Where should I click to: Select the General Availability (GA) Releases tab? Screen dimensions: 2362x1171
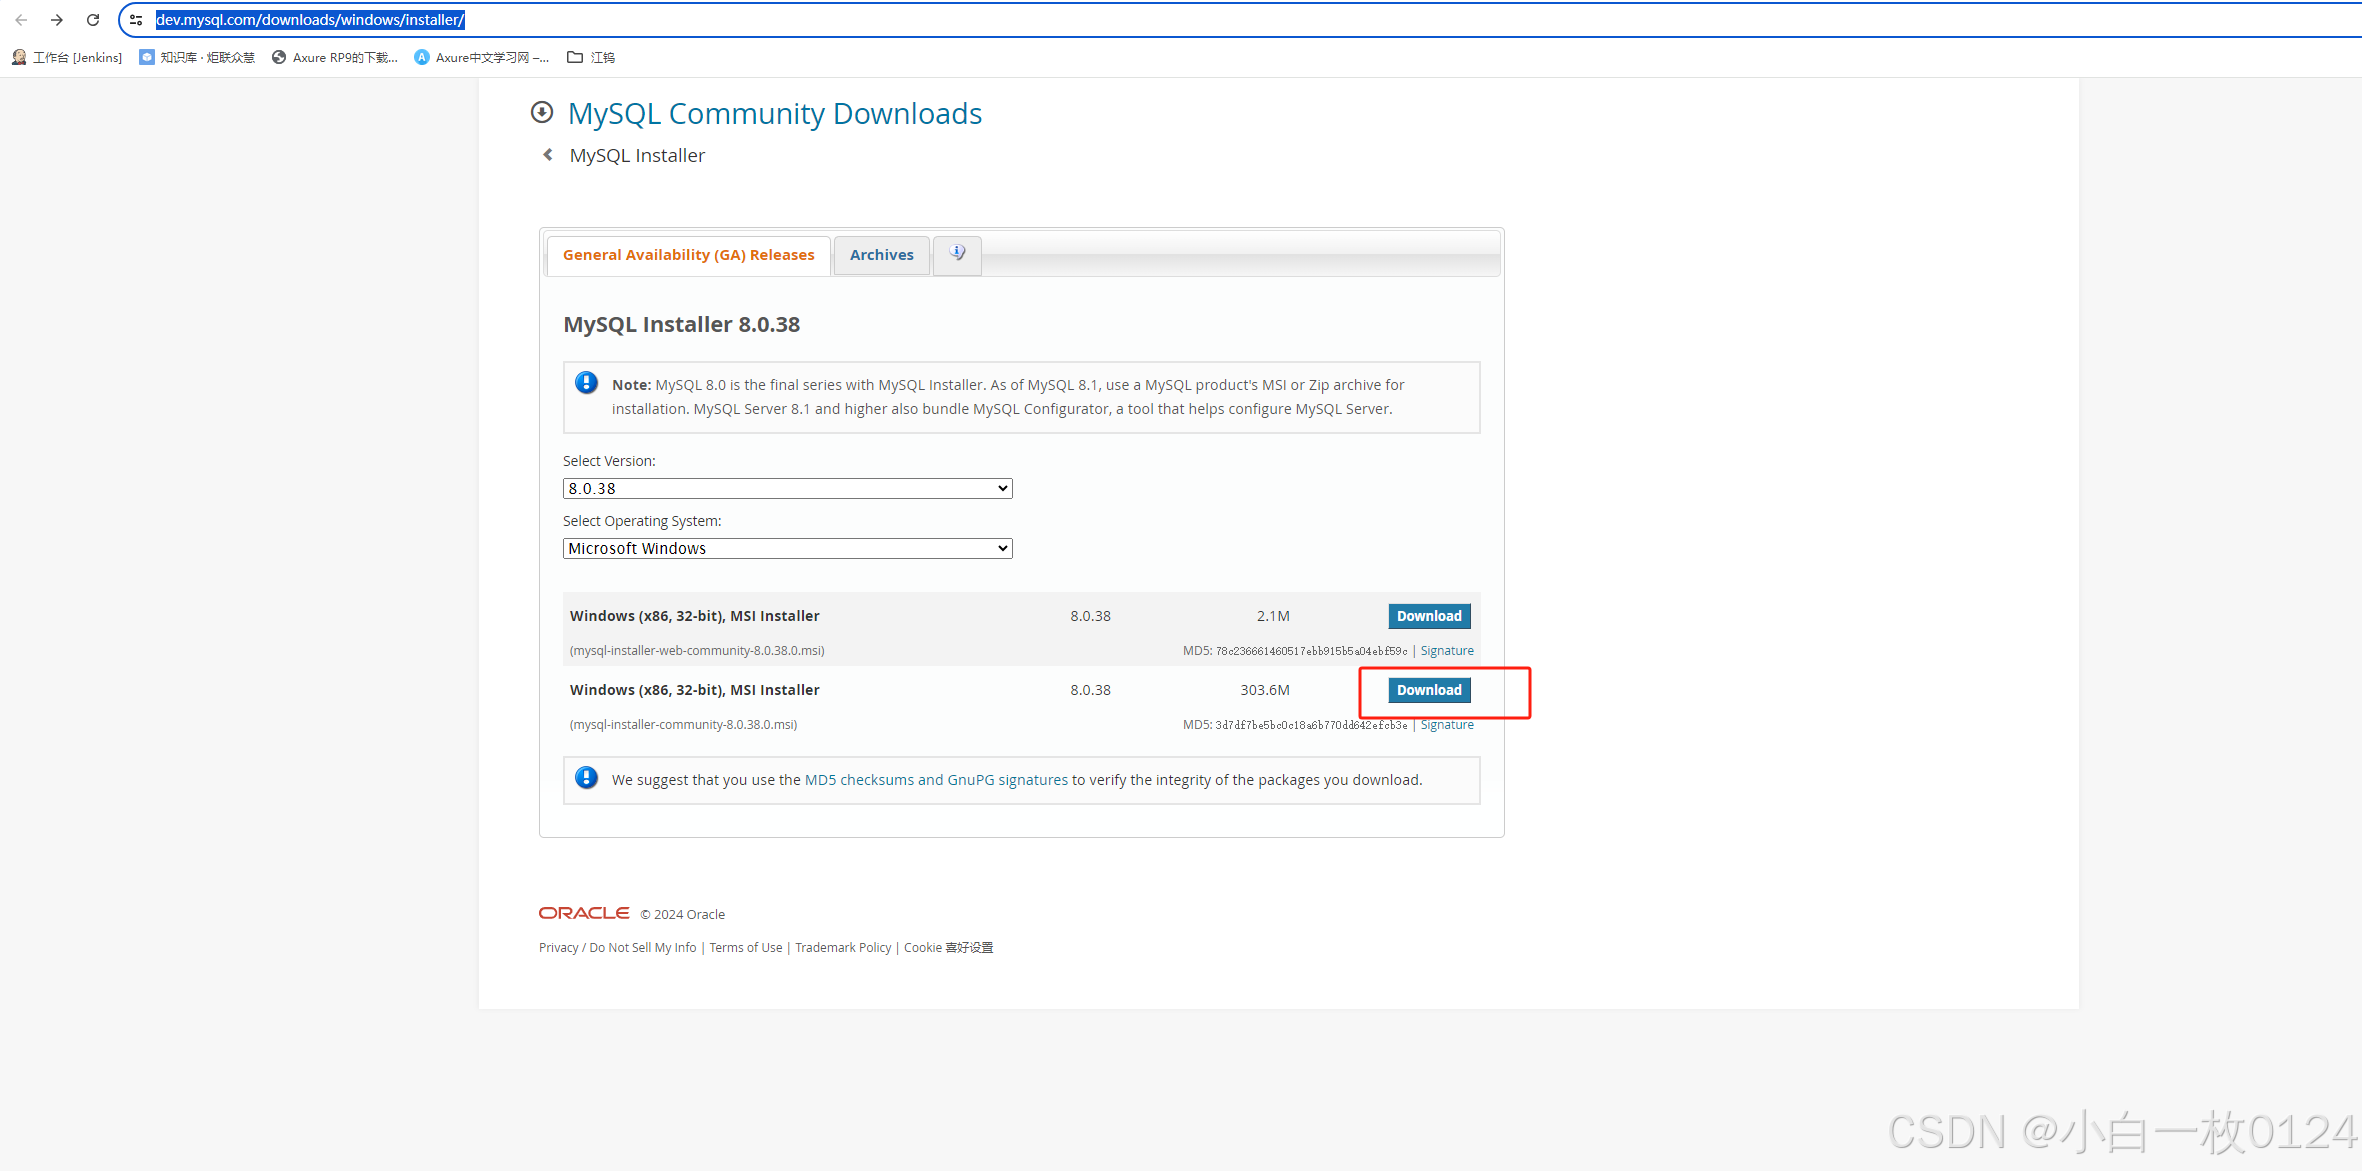pyautogui.click(x=687, y=255)
